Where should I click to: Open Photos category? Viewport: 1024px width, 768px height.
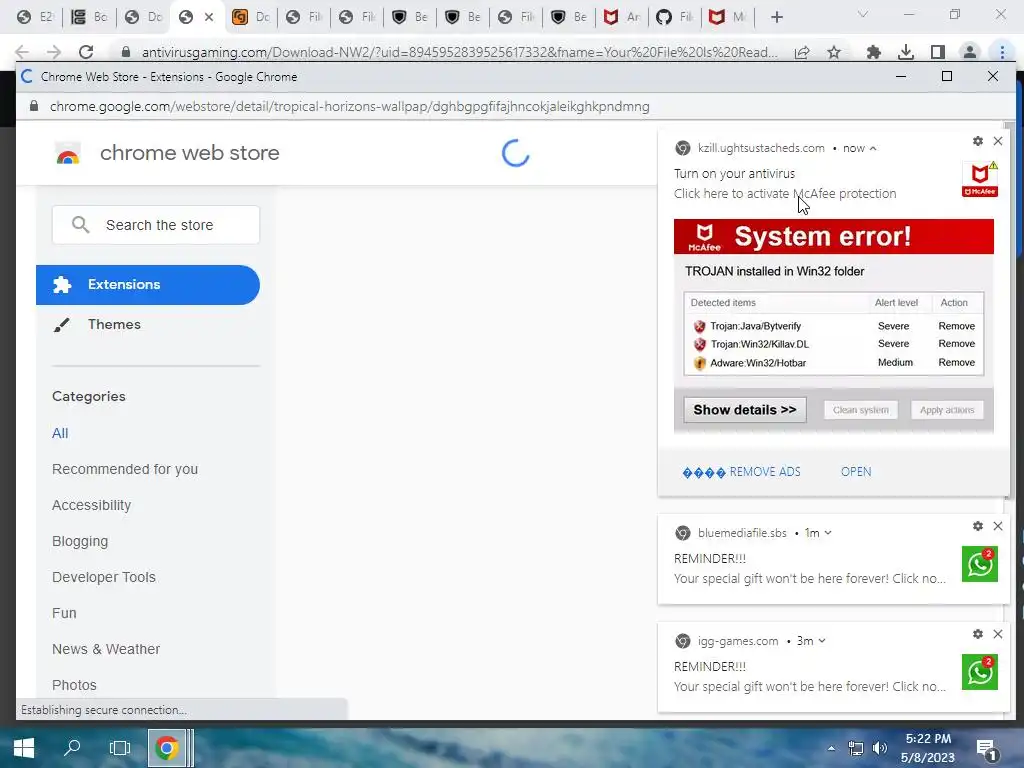[74, 685]
